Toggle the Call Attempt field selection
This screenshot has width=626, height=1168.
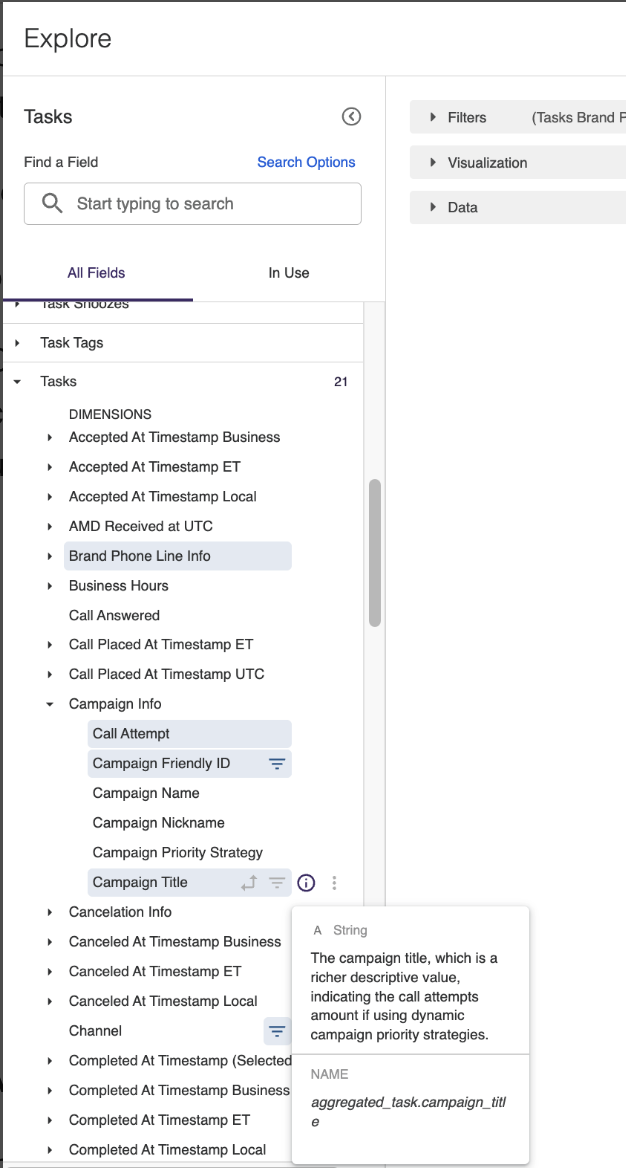coord(132,734)
